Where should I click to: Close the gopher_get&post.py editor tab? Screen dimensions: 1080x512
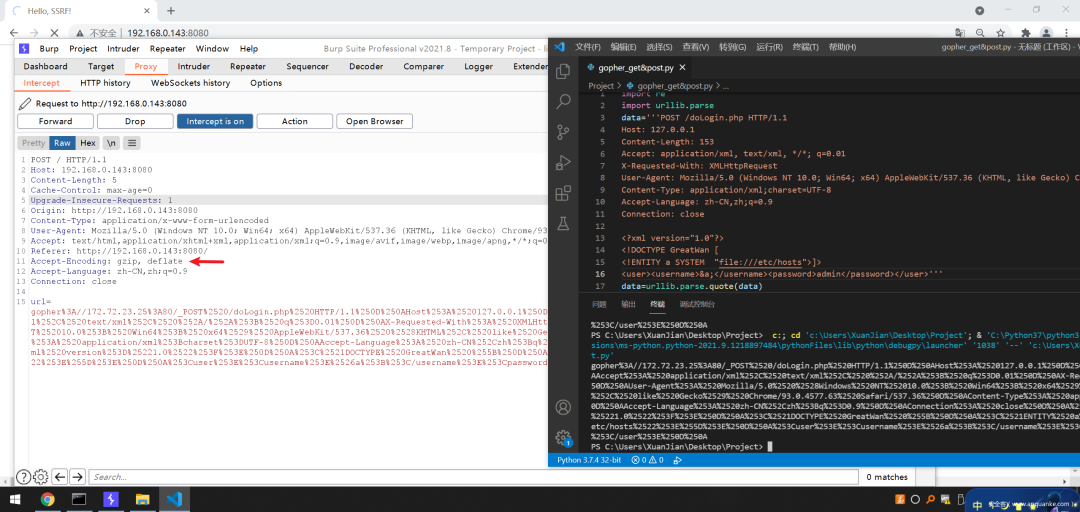pyautogui.click(x=682, y=68)
